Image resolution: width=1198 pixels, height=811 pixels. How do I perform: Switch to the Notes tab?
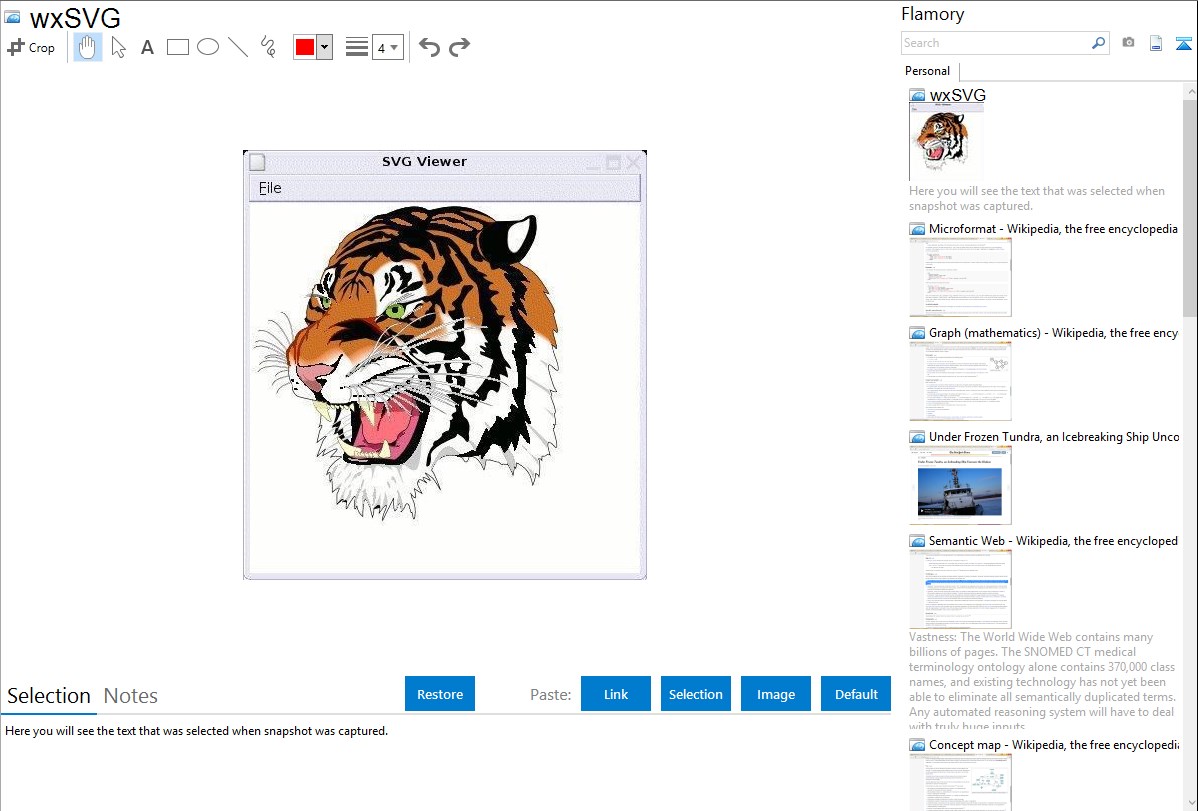(x=131, y=696)
